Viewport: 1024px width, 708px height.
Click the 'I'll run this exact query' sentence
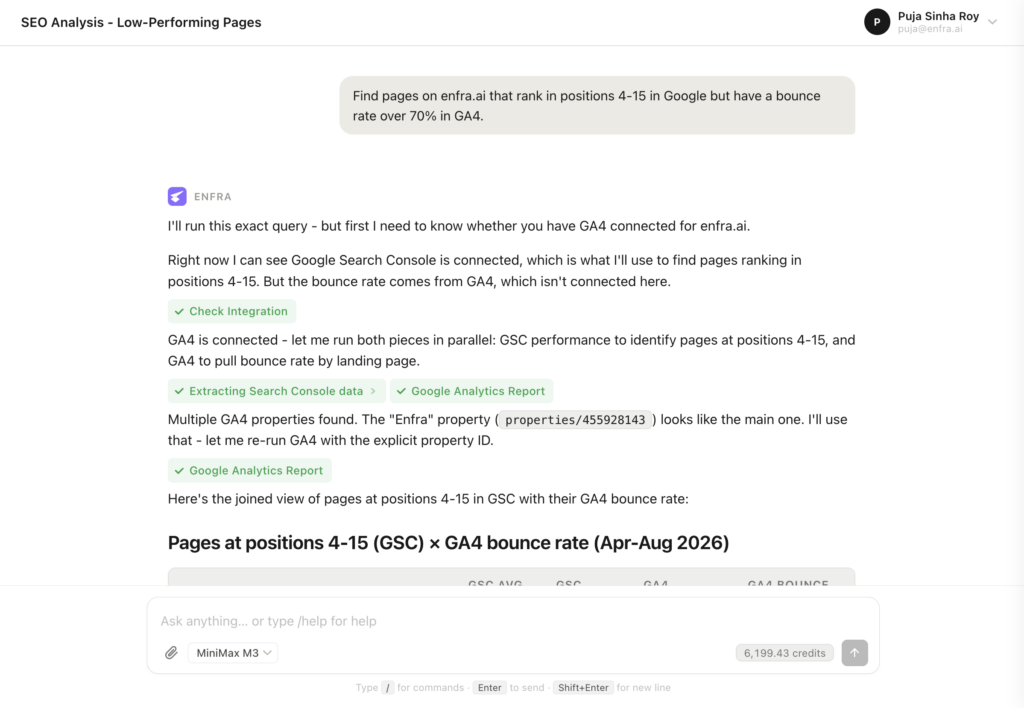pyautogui.click(x=459, y=226)
